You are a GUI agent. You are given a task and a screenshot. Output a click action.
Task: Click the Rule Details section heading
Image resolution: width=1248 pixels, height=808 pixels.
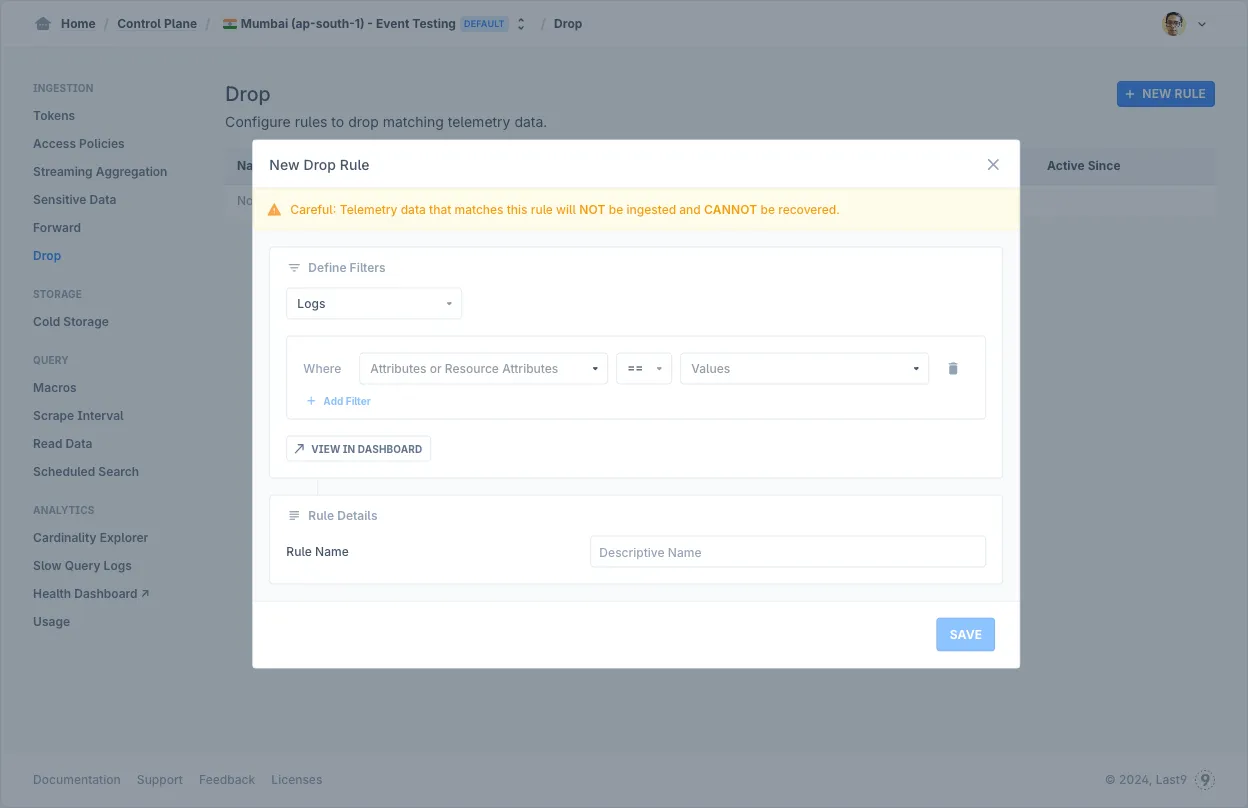tap(343, 516)
